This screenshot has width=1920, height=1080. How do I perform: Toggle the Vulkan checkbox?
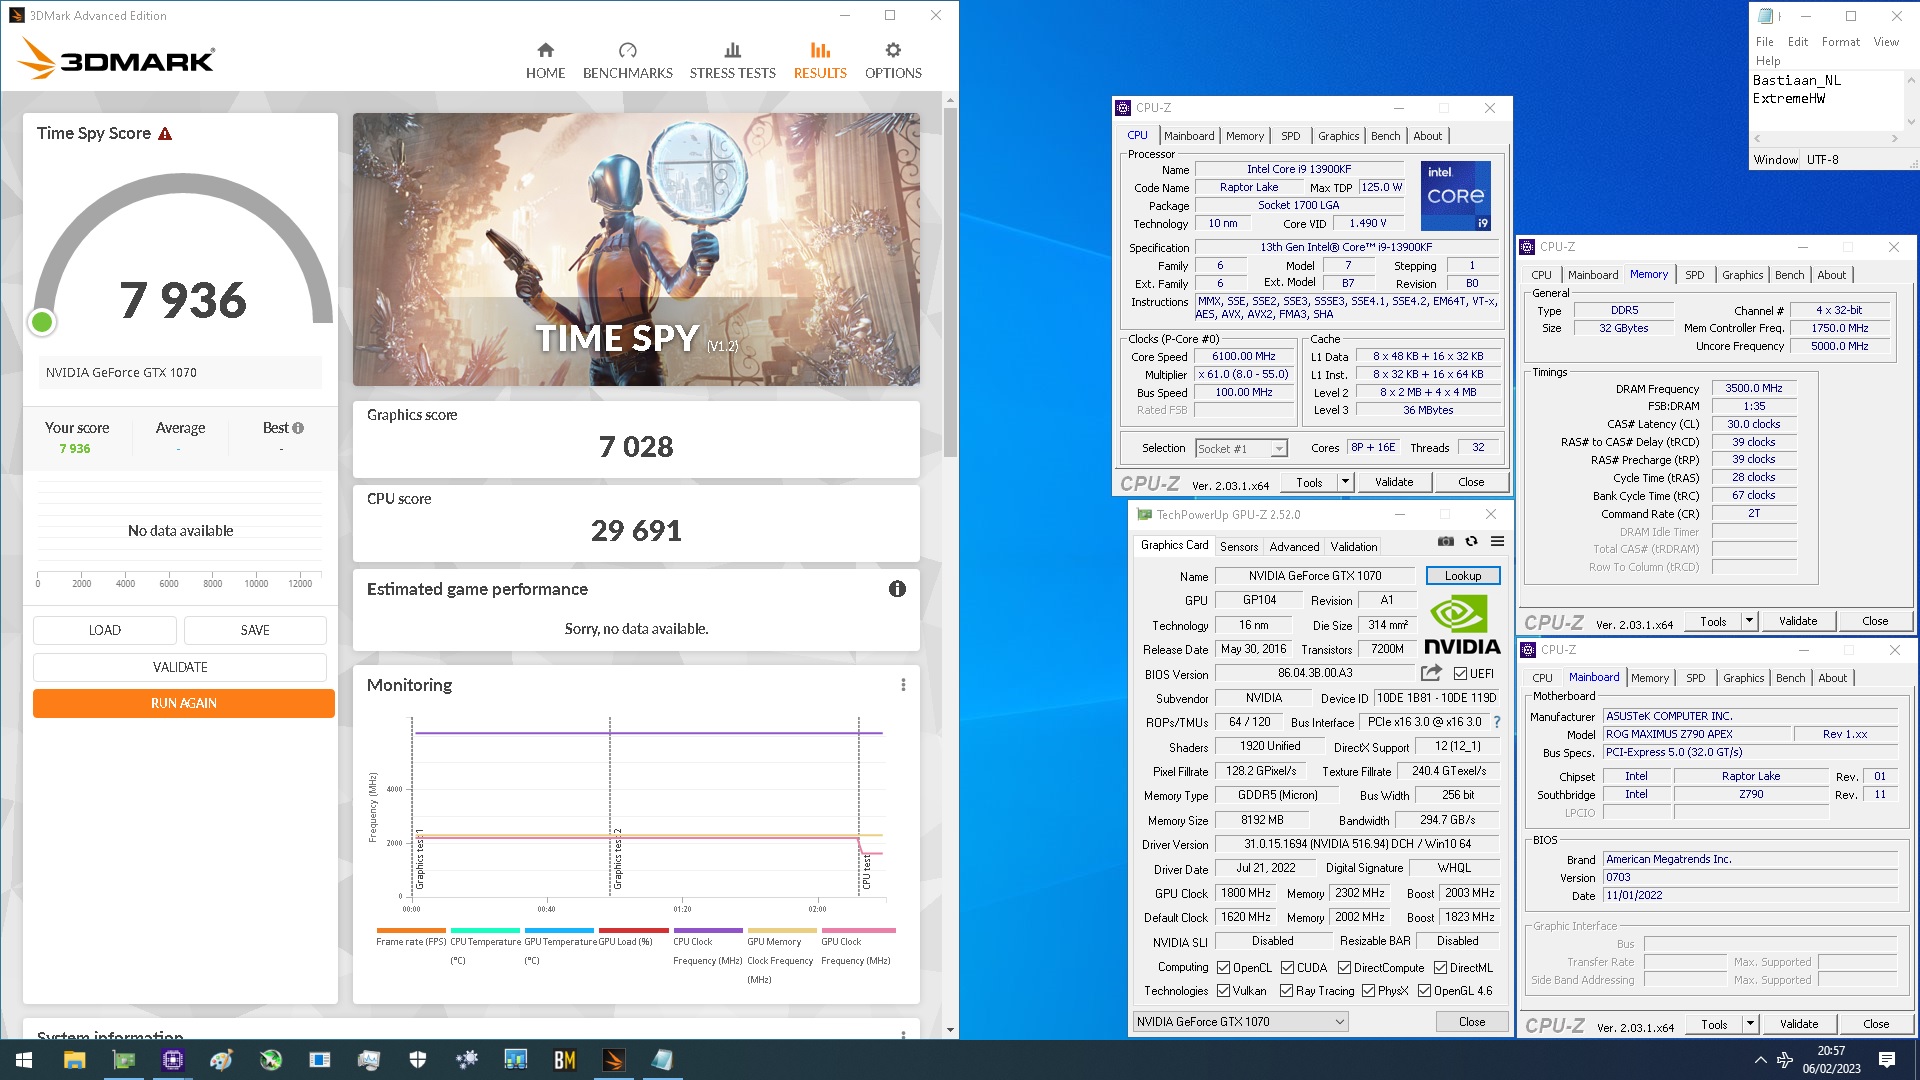[1223, 991]
